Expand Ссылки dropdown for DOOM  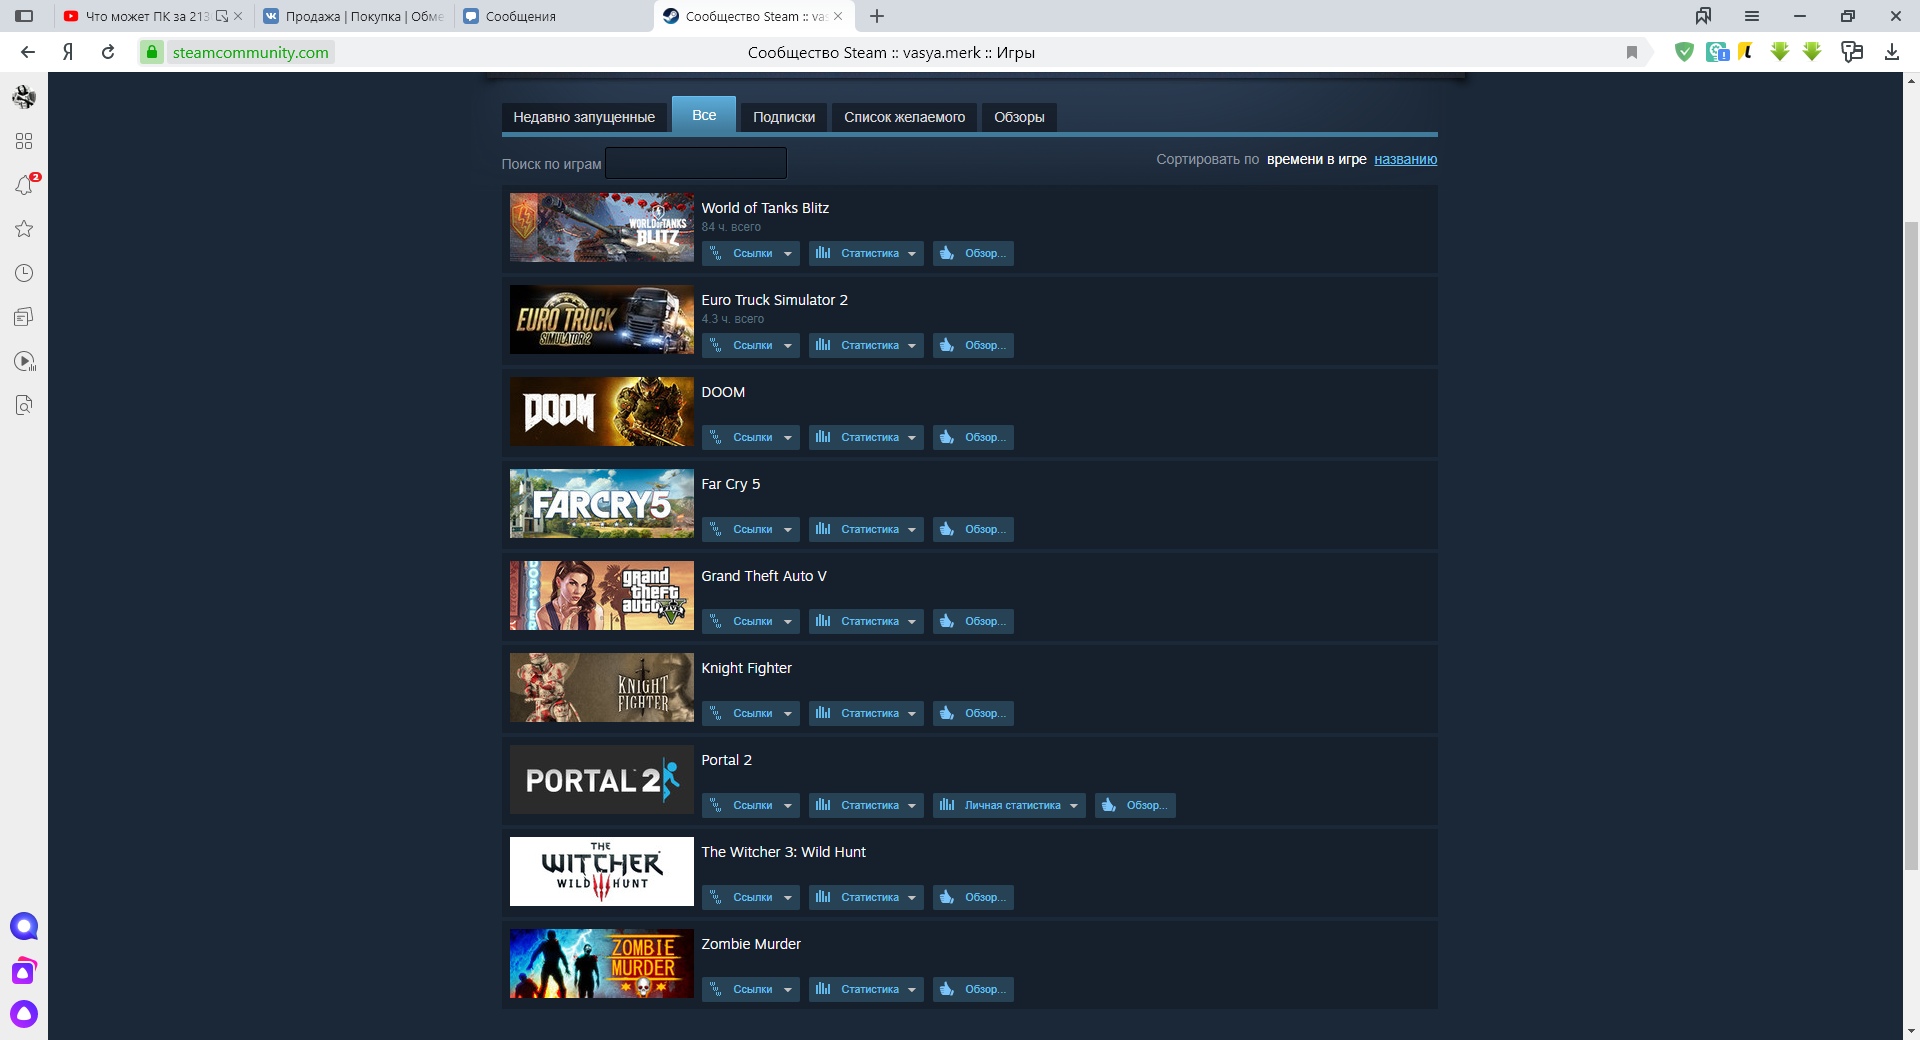click(x=751, y=437)
